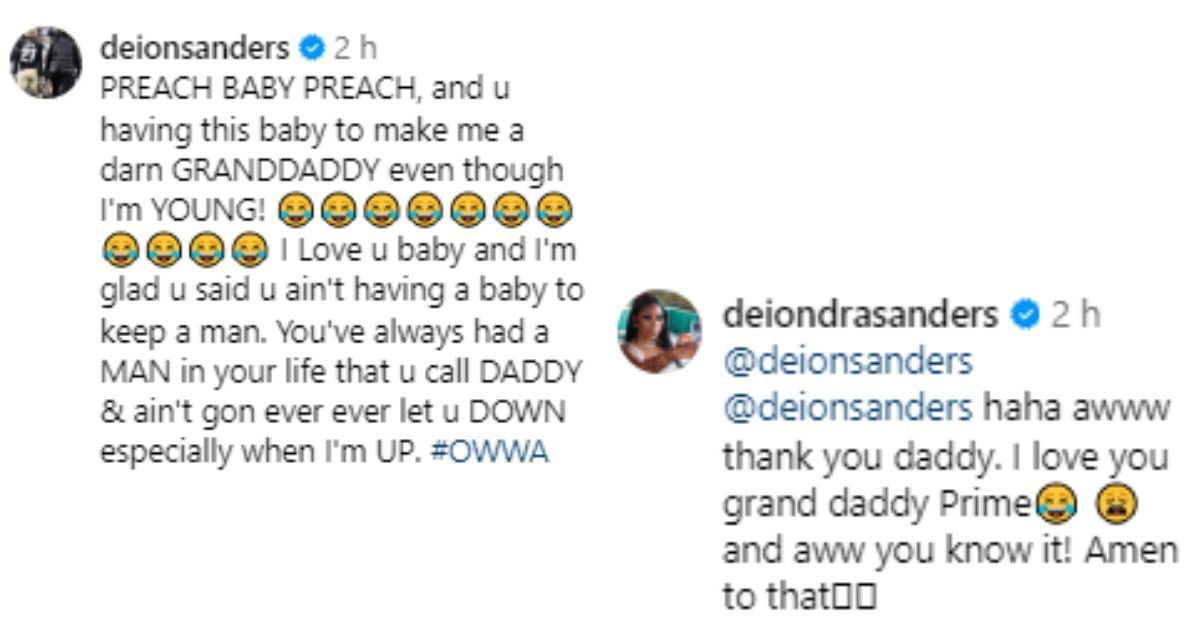Click second @deionsanders mention before 'haha'

pos(846,408)
